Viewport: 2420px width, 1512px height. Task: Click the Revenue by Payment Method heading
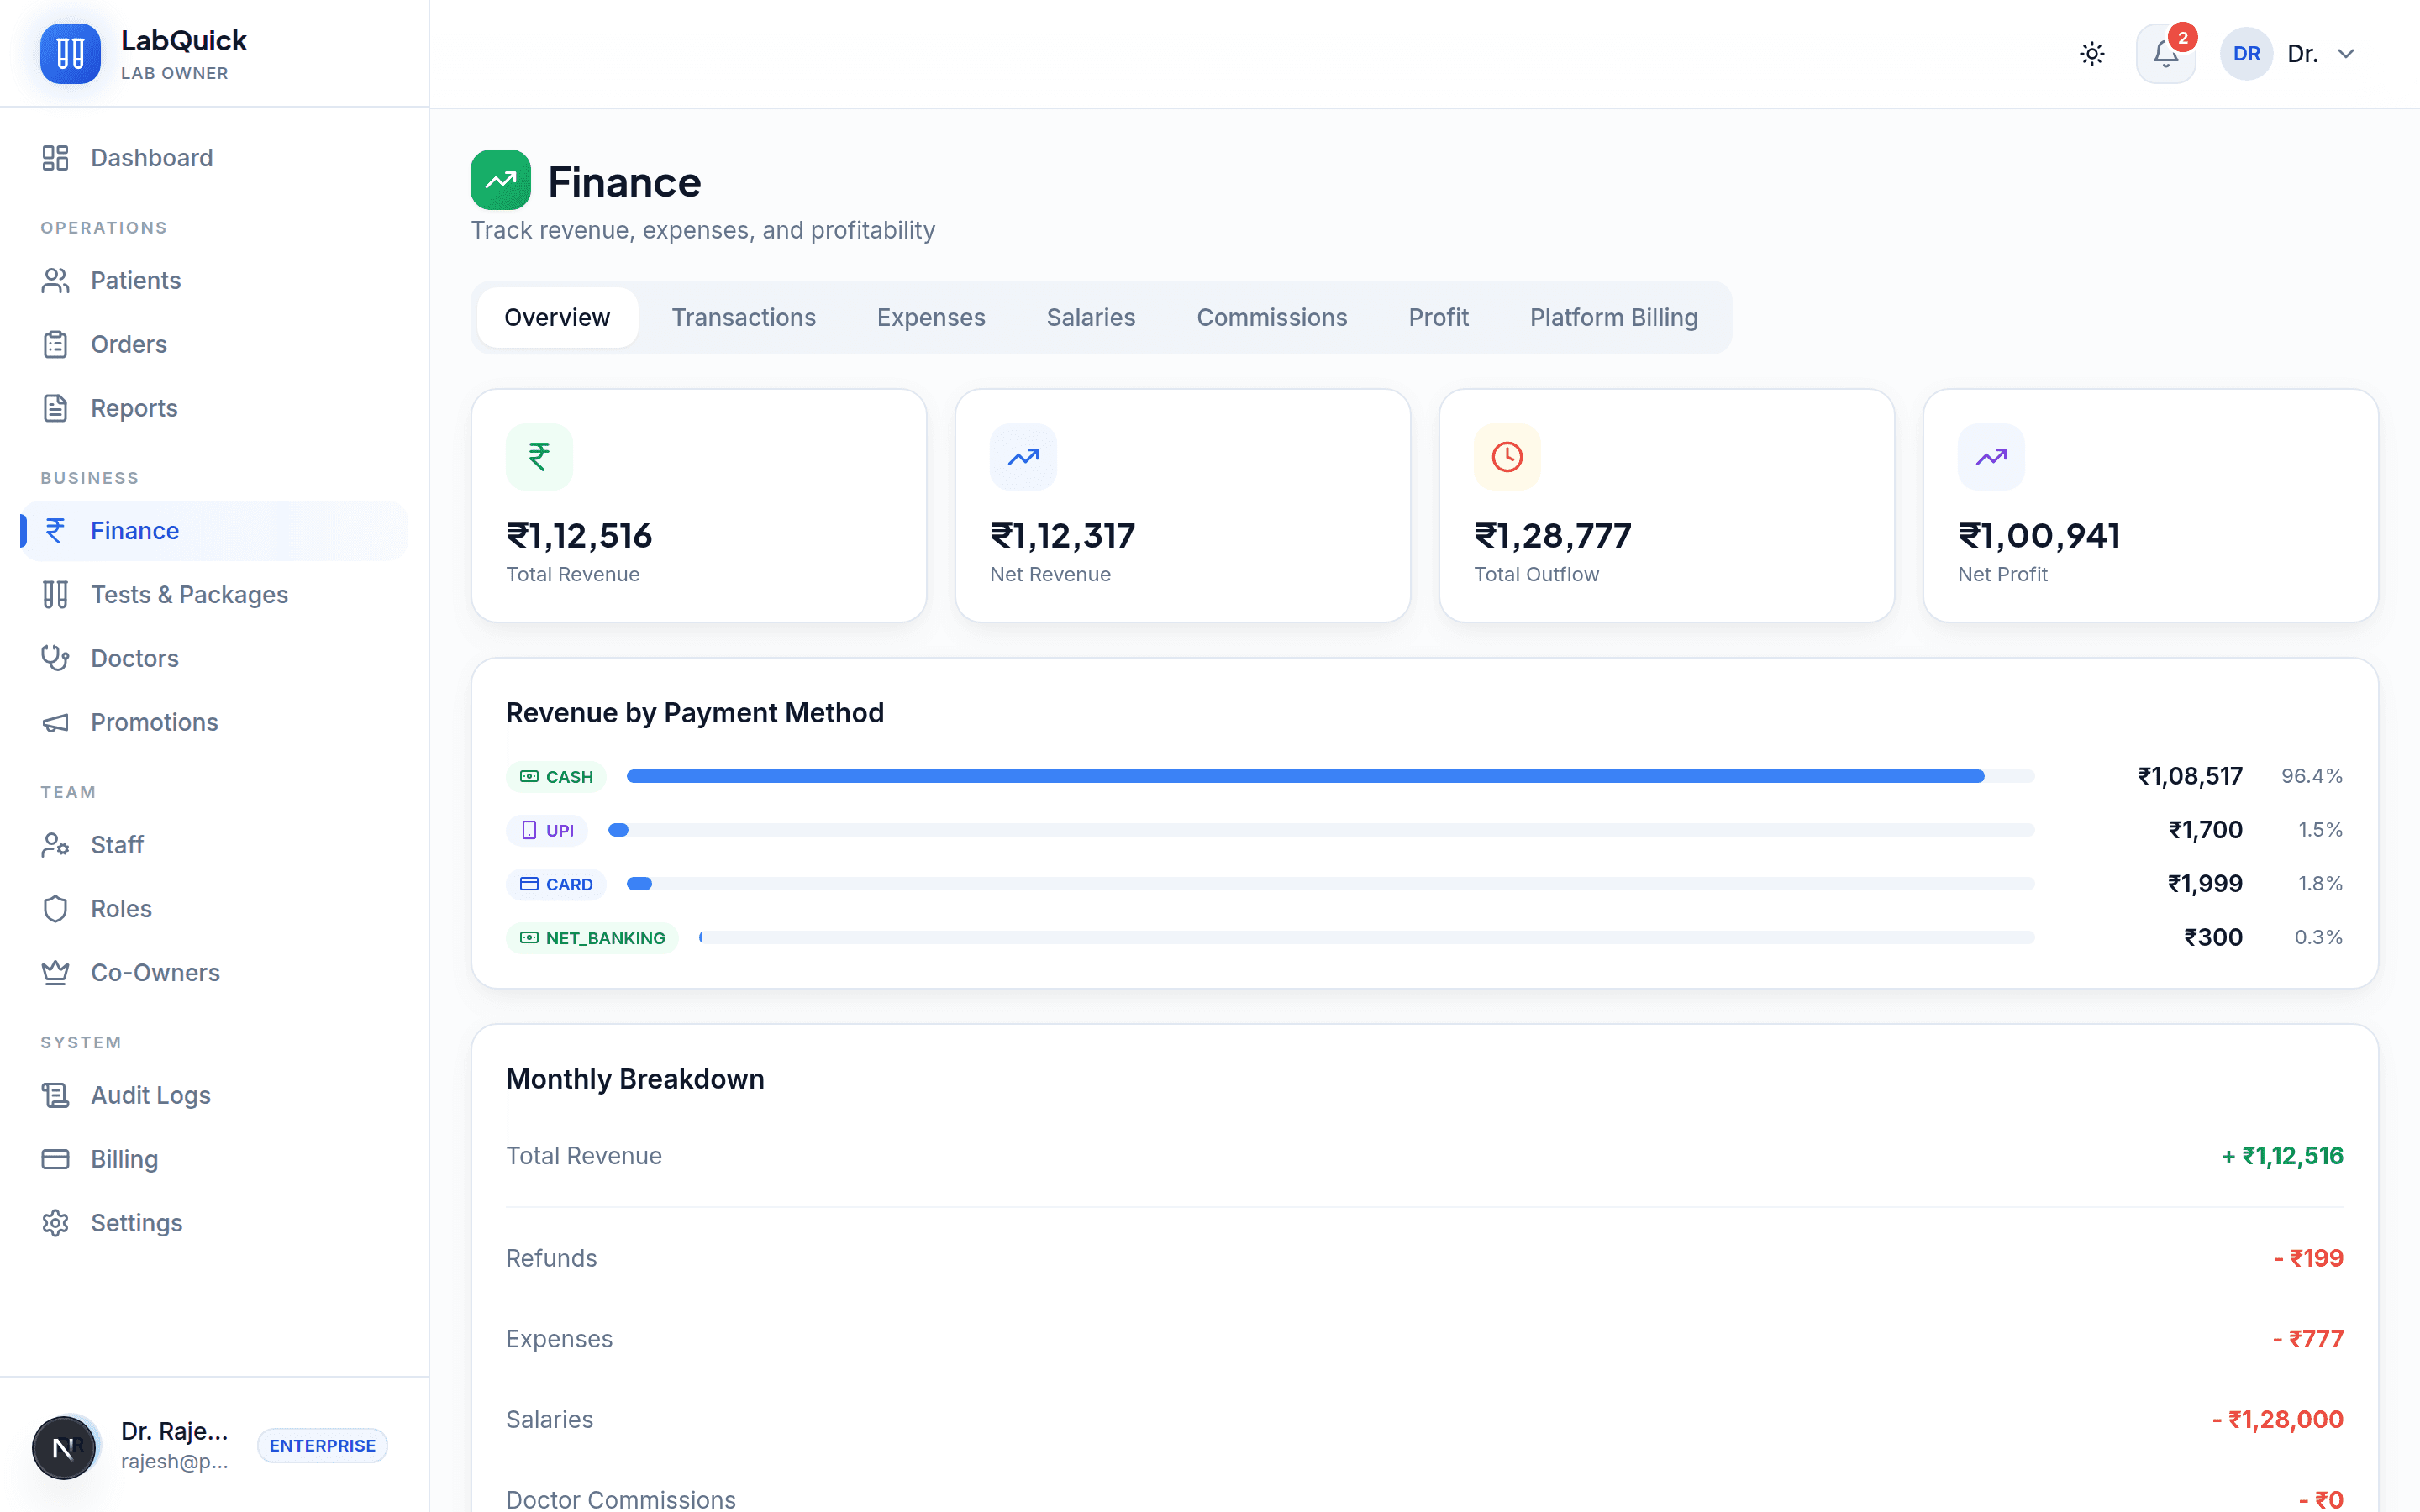[695, 713]
